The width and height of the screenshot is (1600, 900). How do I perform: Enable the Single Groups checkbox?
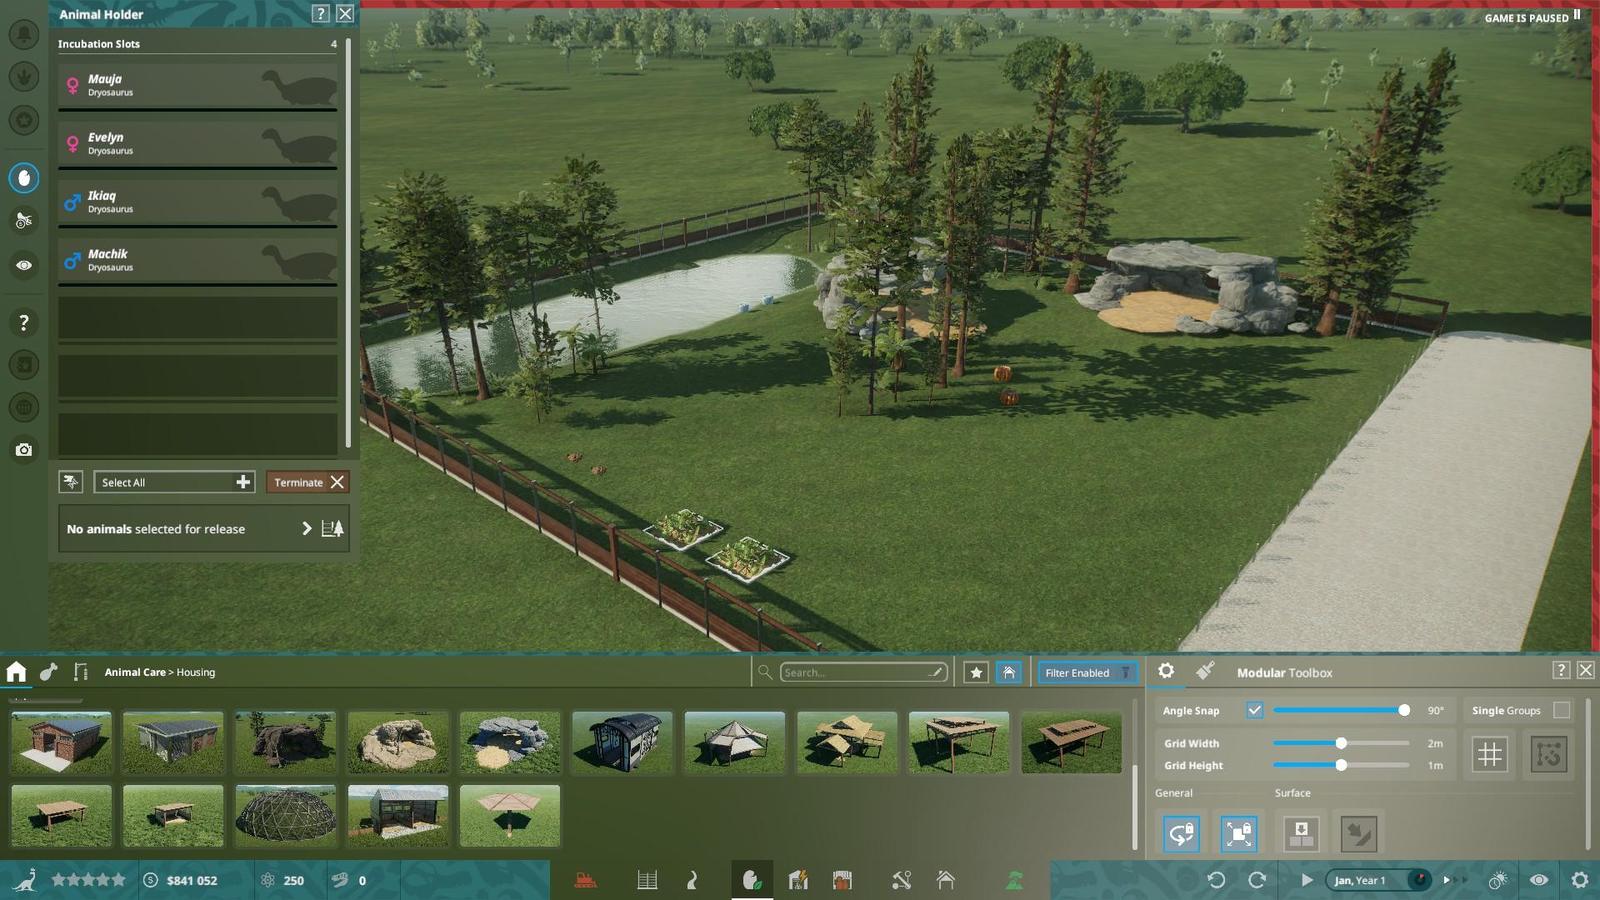(x=1561, y=710)
